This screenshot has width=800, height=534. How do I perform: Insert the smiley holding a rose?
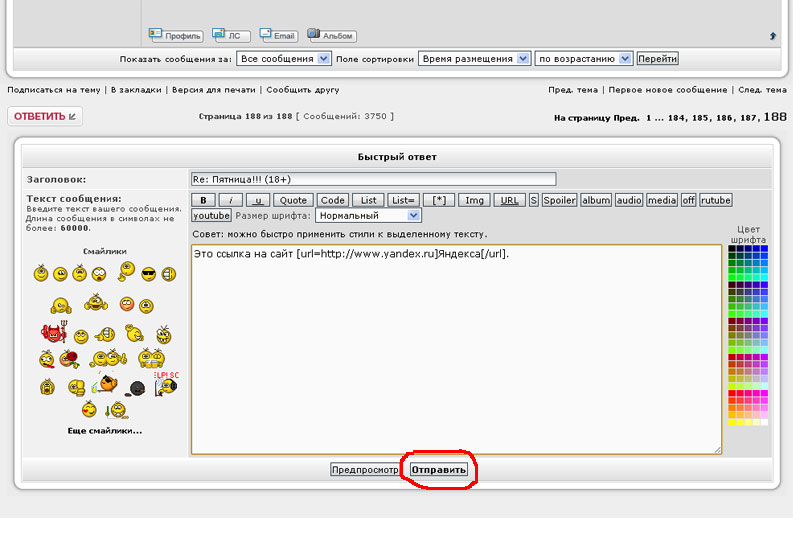(x=70, y=359)
